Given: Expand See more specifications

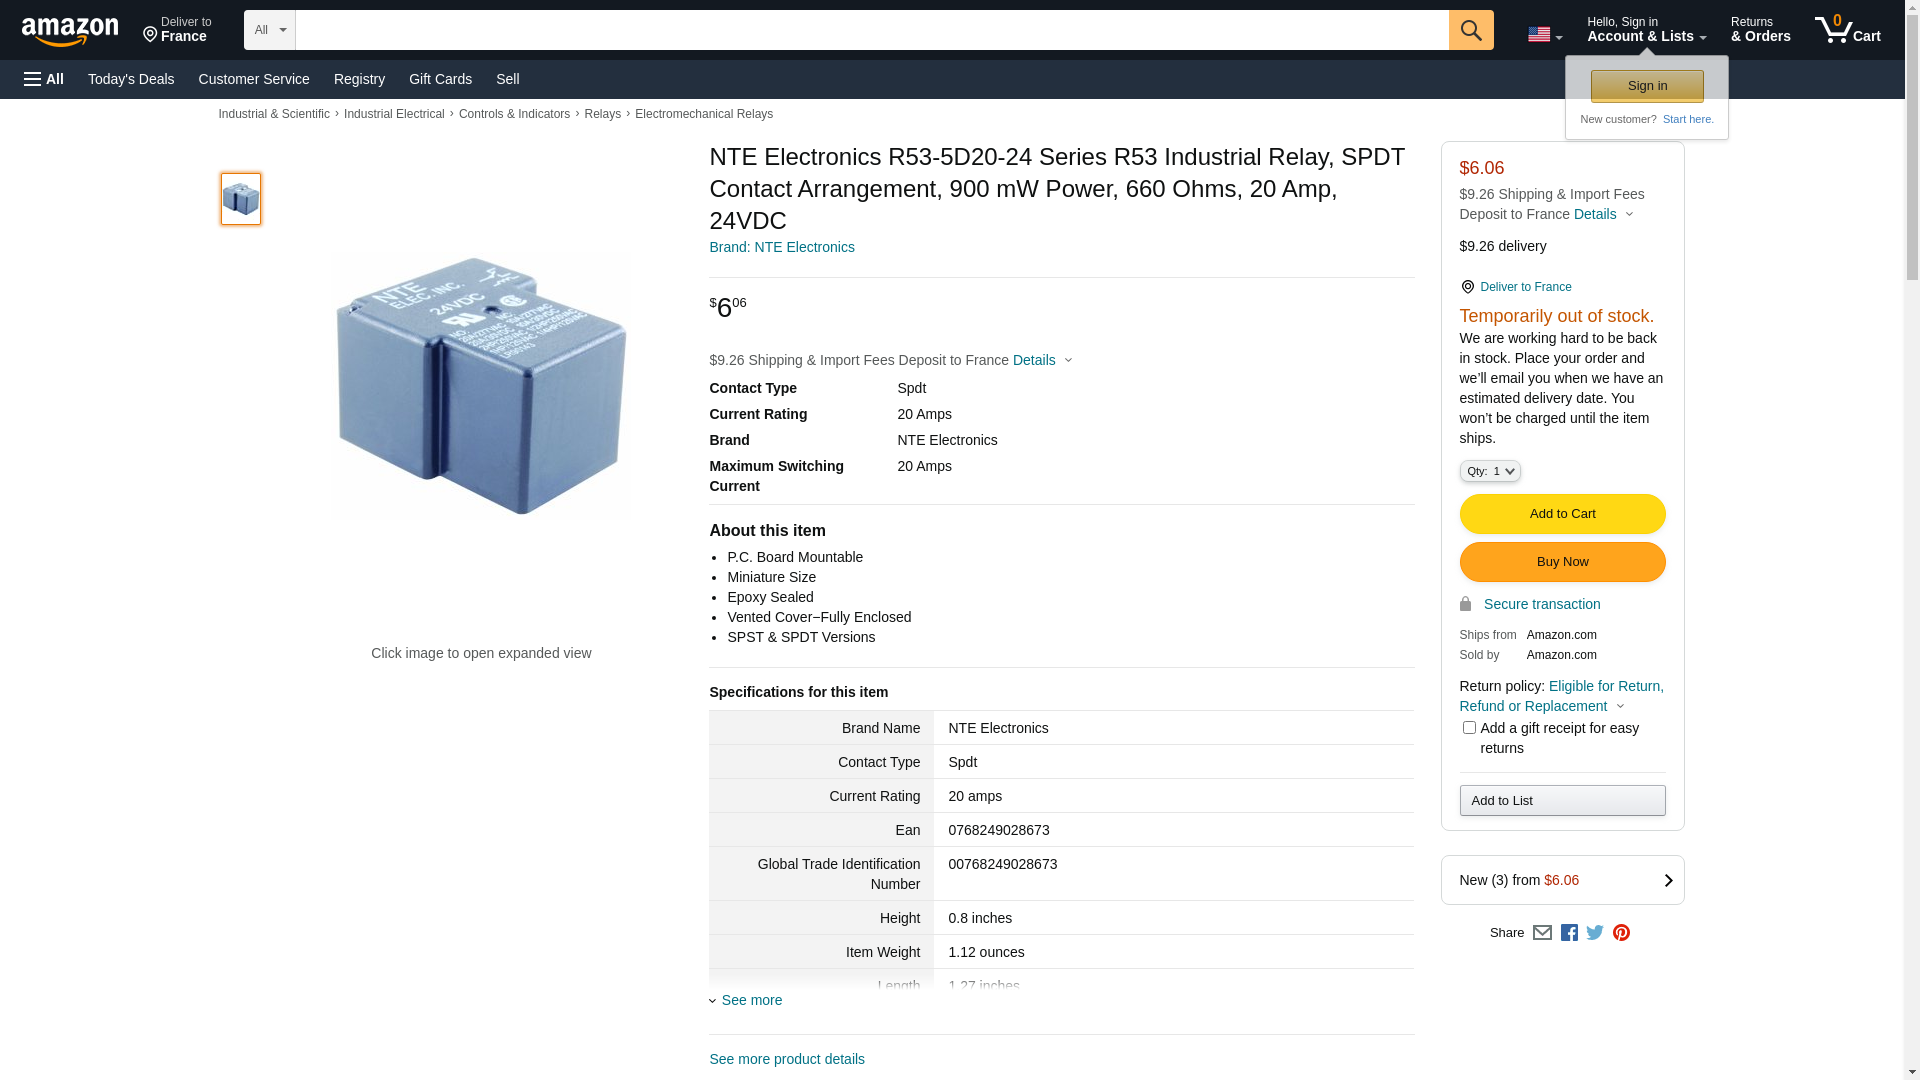Looking at the screenshot, I should 750,1000.
